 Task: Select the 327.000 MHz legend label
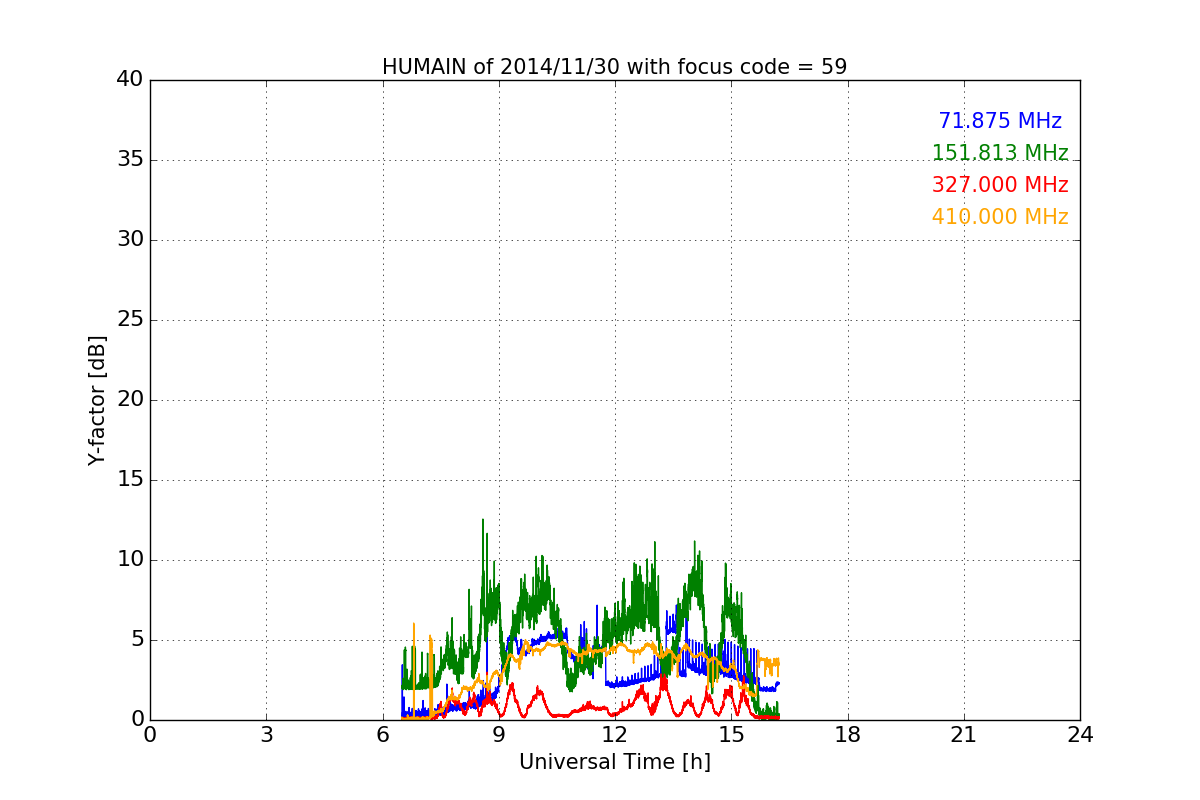[1000, 185]
